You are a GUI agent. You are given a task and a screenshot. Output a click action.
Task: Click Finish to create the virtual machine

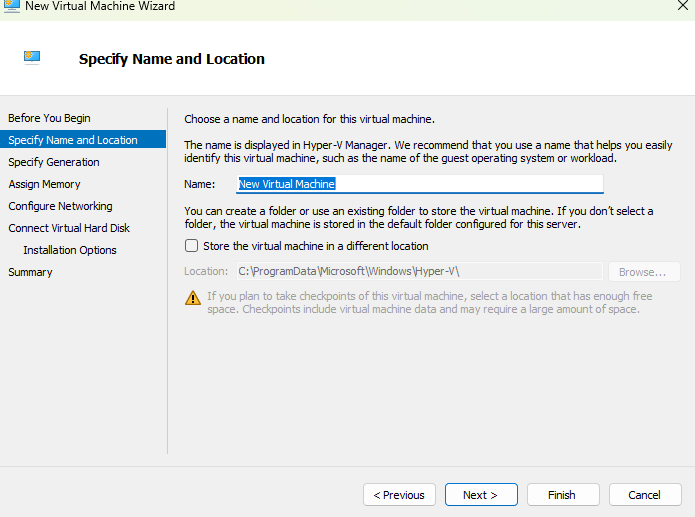pyautogui.click(x=562, y=495)
